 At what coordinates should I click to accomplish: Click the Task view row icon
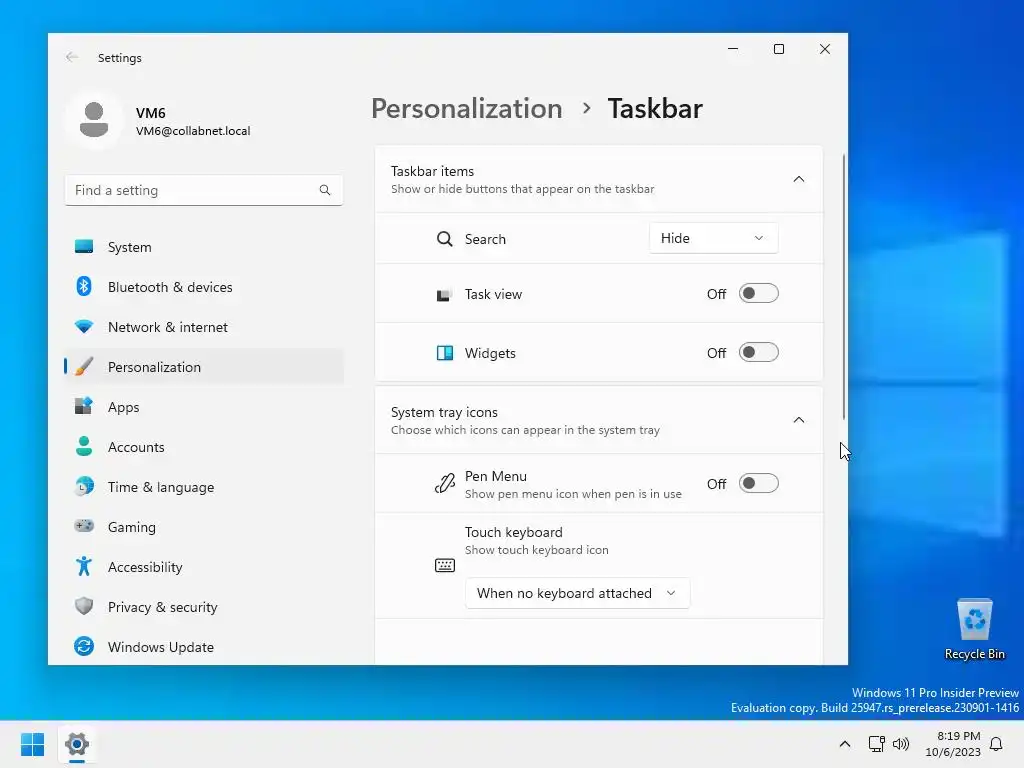point(444,295)
